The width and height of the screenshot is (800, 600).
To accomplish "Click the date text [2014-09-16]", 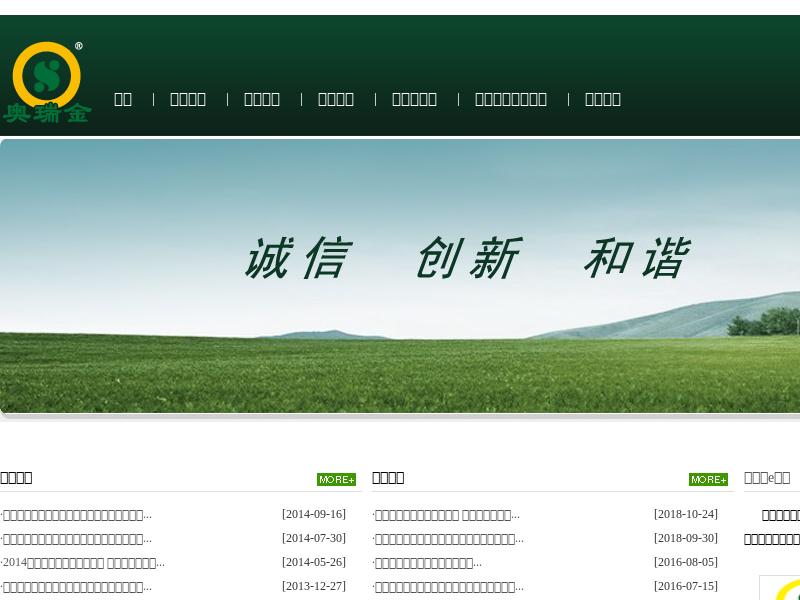I will tap(314, 514).
